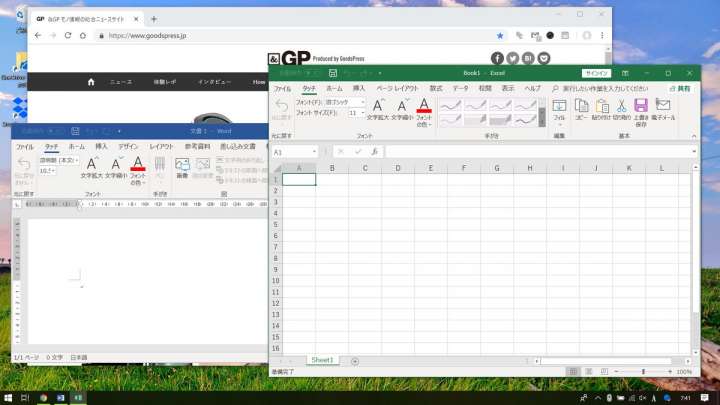The image size is (720, 405).
Task: Collapse the Excel ribbon with the caret
Action: click(694, 136)
